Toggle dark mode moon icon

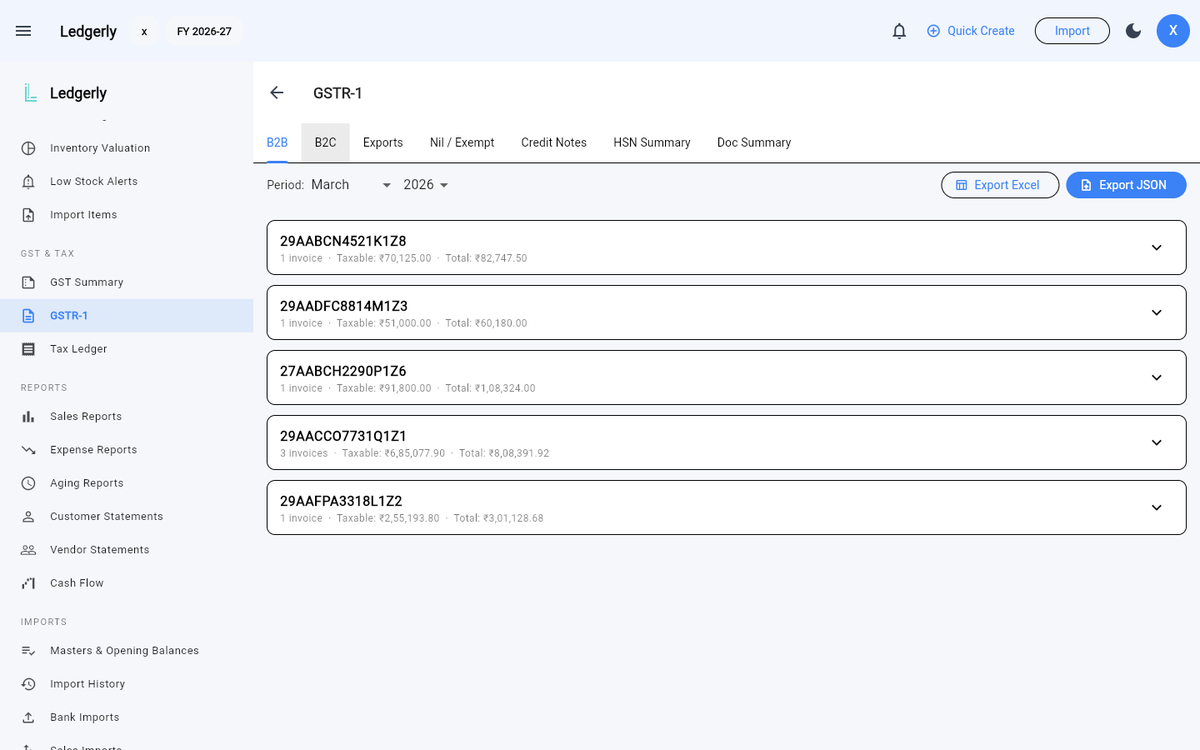tap(1133, 31)
